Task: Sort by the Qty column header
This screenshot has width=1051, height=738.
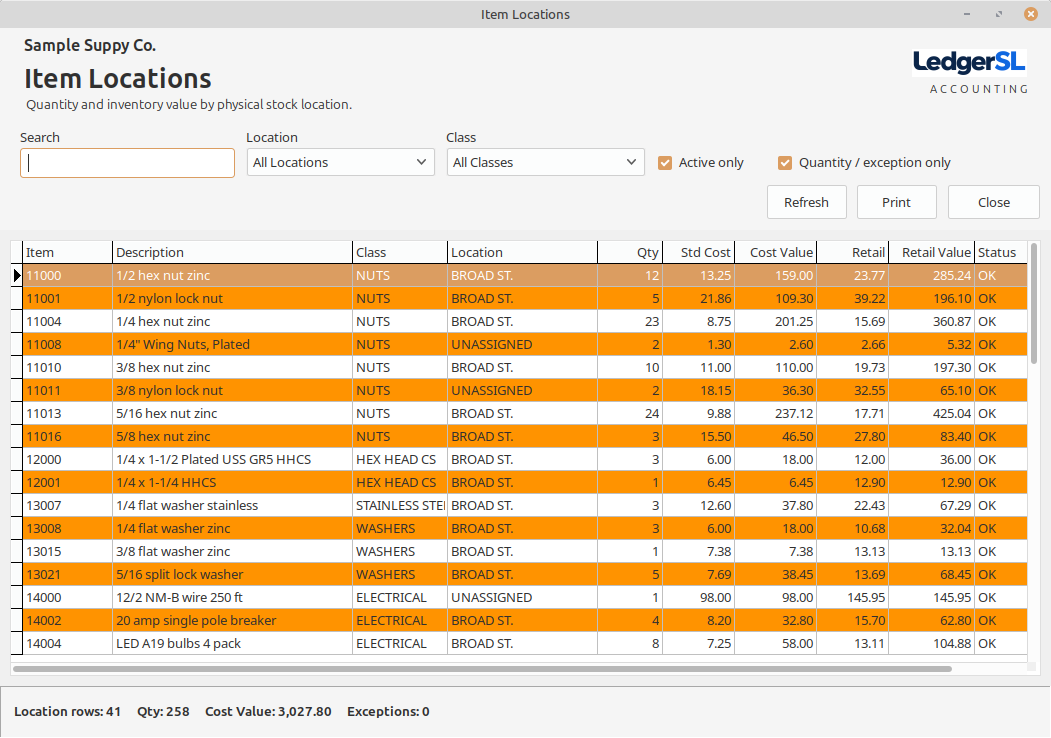Action: [x=630, y=253]
